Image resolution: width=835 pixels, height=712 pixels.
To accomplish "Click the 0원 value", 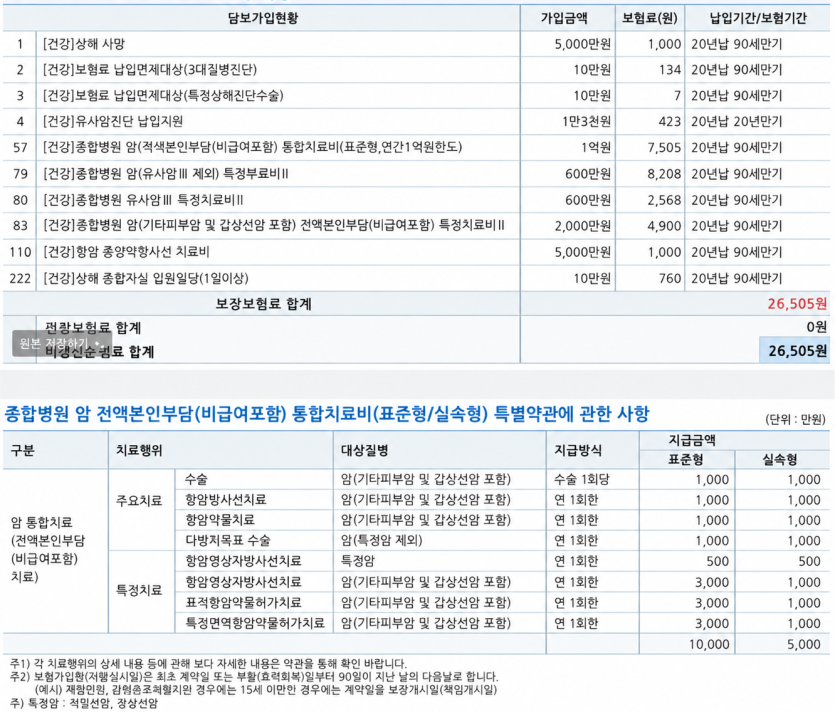I will click(816, 326).
